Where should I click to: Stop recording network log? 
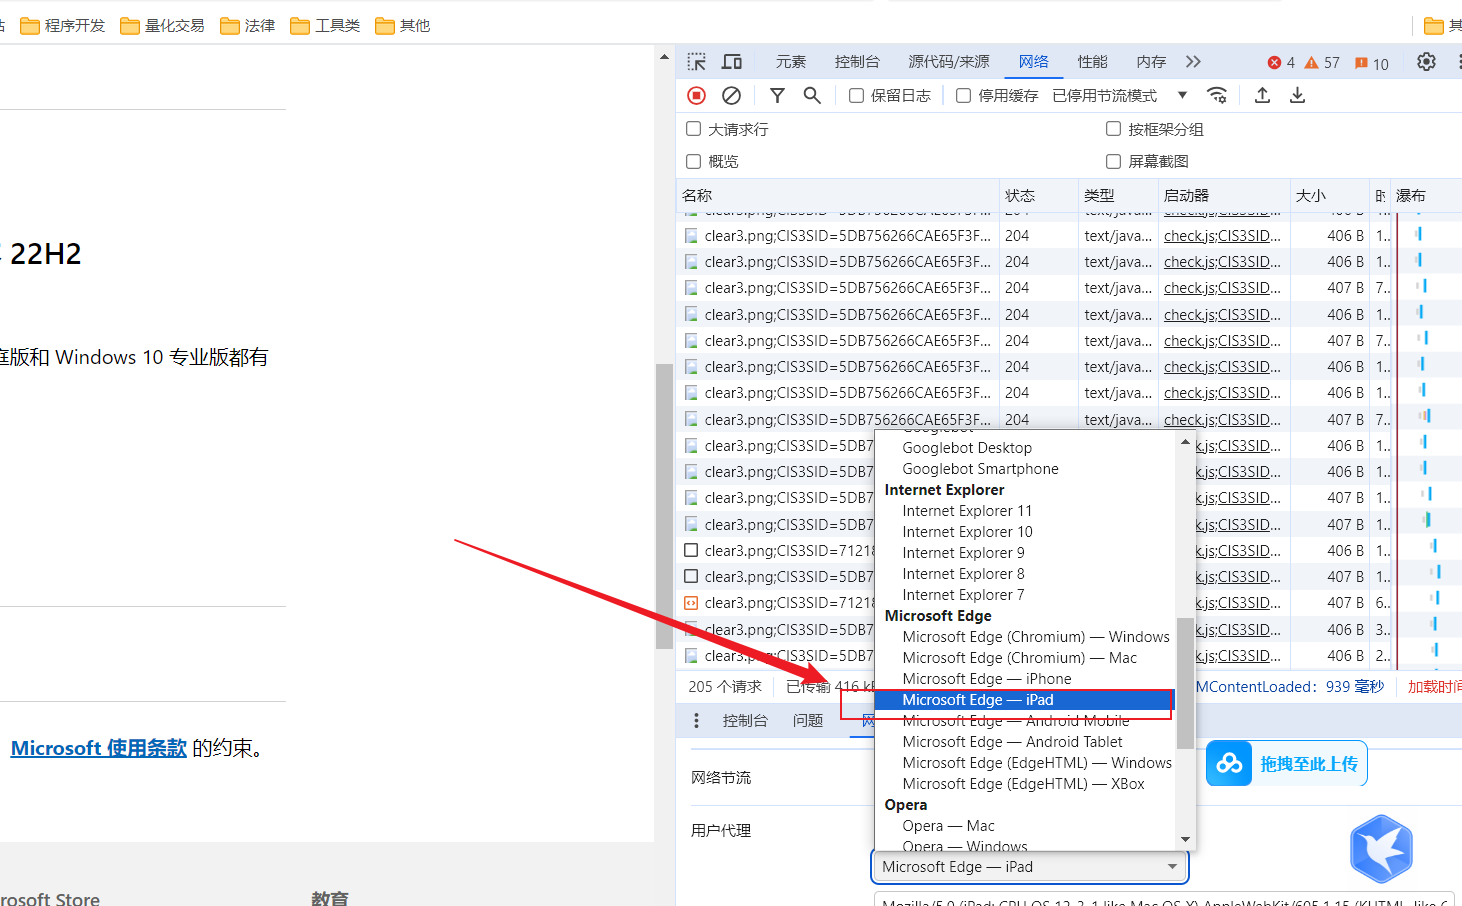697,95
